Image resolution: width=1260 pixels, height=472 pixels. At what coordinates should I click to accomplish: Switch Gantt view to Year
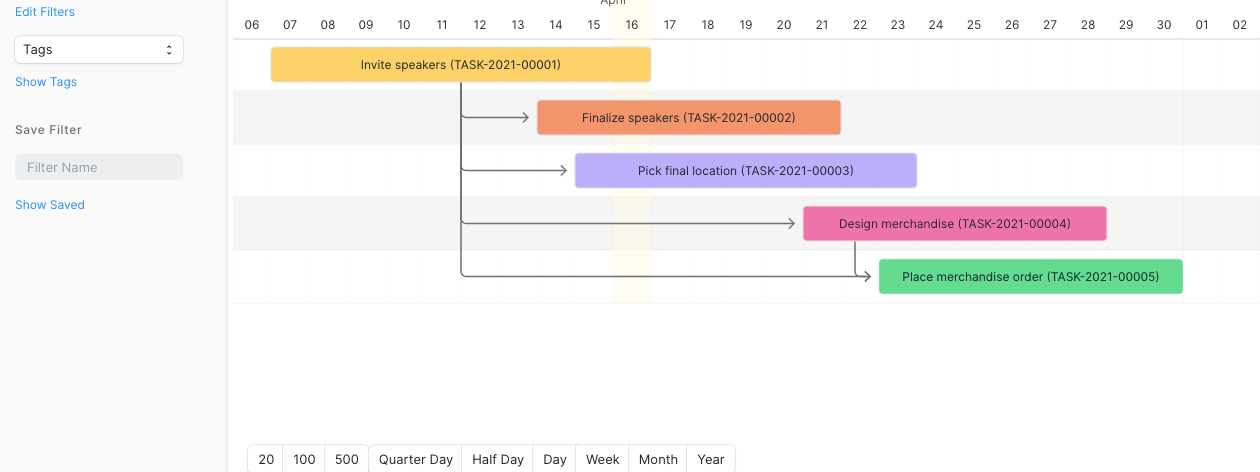(x=711, y=459)
